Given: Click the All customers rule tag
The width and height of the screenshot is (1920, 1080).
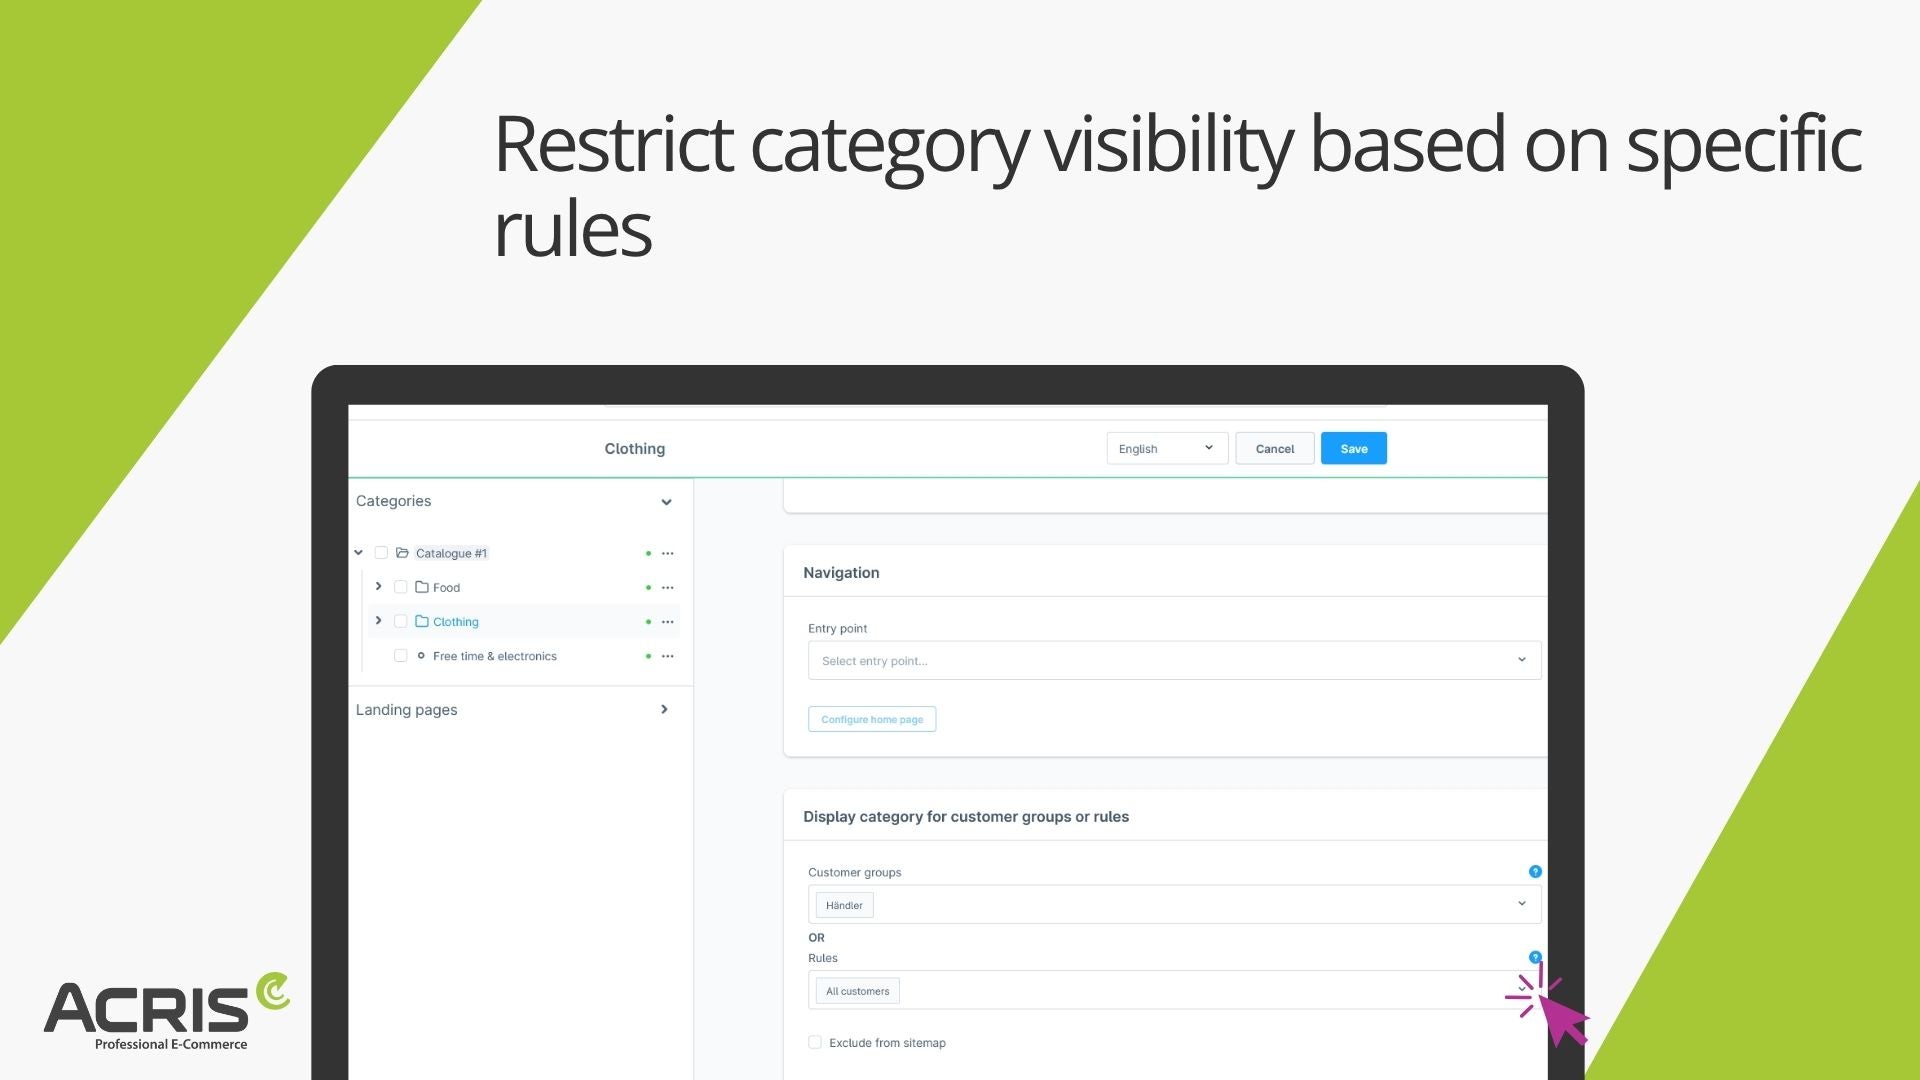Looking at the screenshot, I should (x=857, y=992).
